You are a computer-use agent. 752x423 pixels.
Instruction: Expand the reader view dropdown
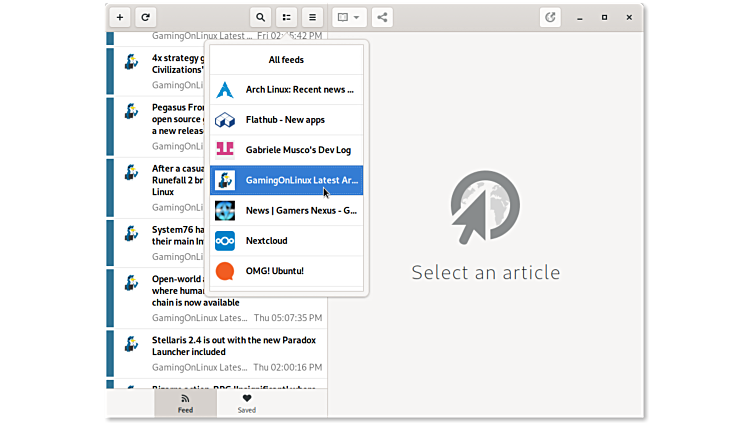pyautogui.click(x=349, y=17)
